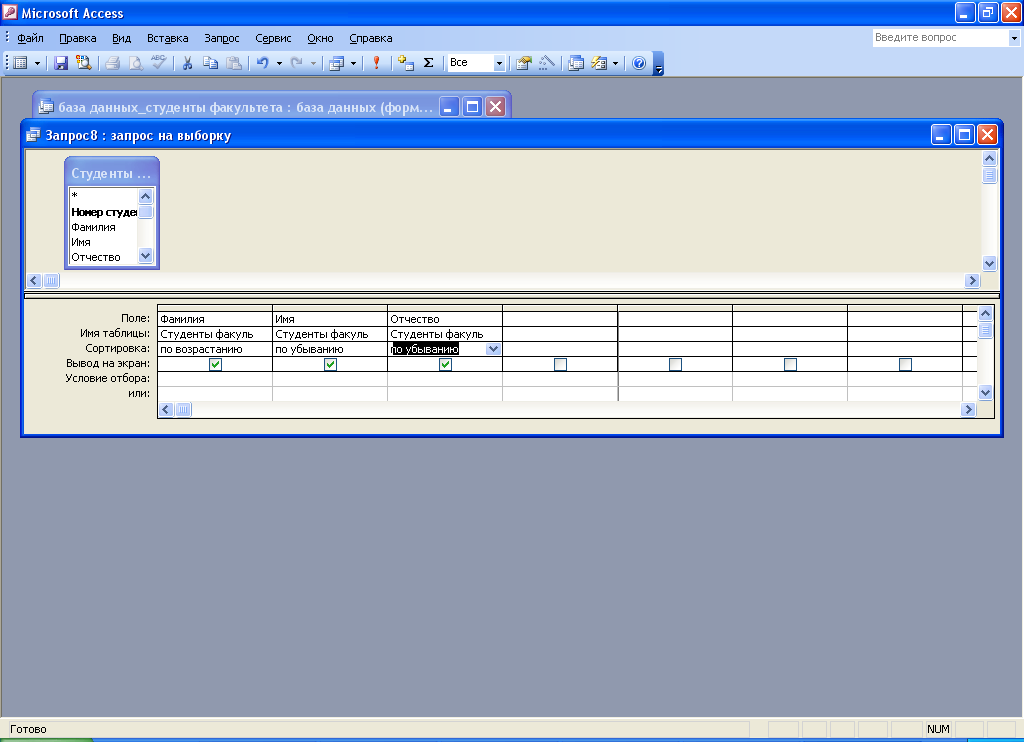
Task: Open the Файл menu
Action: [30, 38]
